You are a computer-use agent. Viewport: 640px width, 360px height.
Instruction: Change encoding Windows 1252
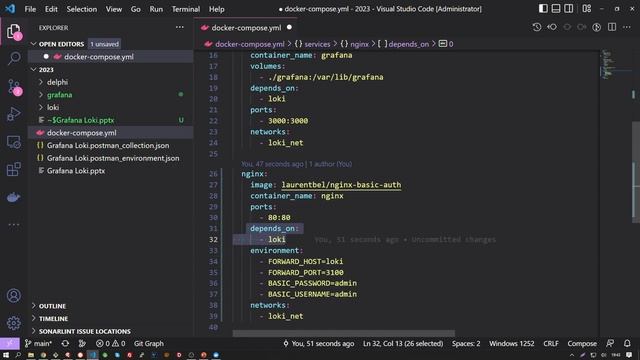pos(511,344)
